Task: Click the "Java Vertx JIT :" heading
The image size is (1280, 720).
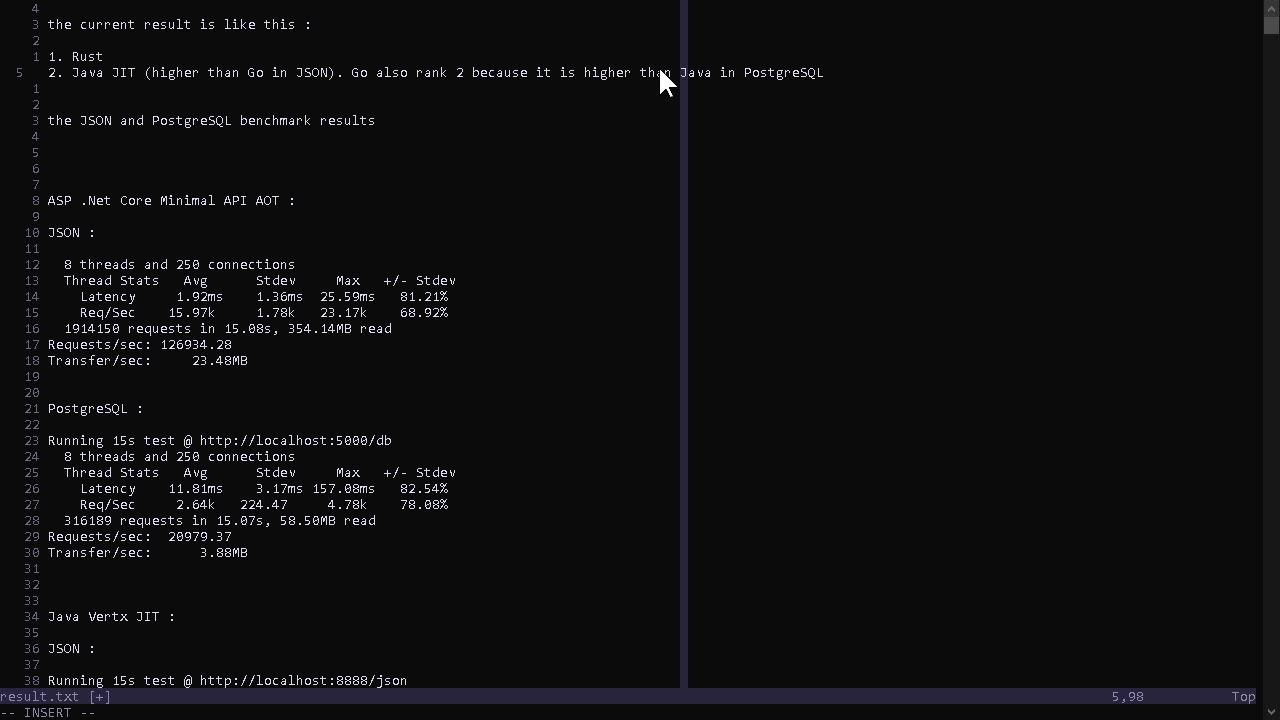Action: point(111,617)
